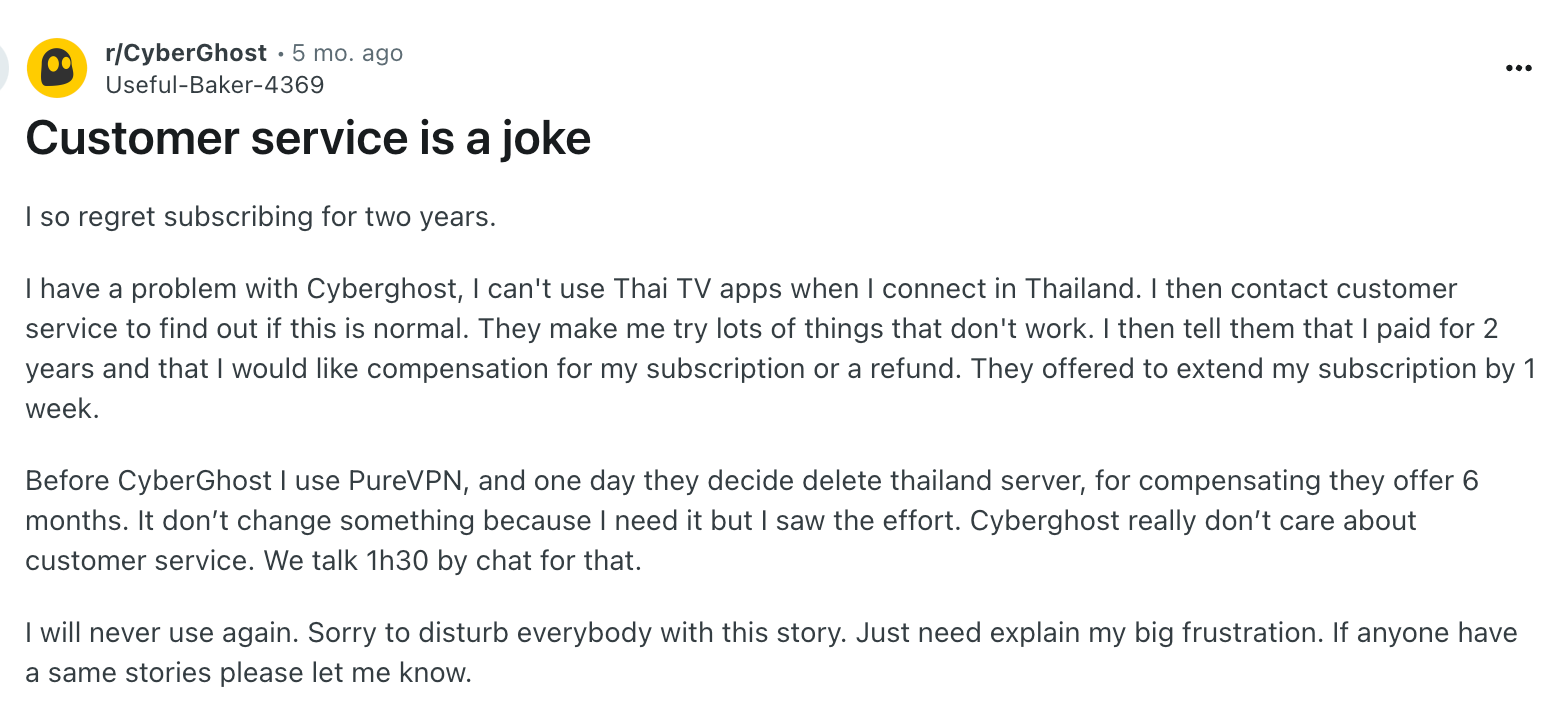Open the "Customer service is a joke" title
The height and width of the screenshot is (716, 1560).
tap(308, 138)
